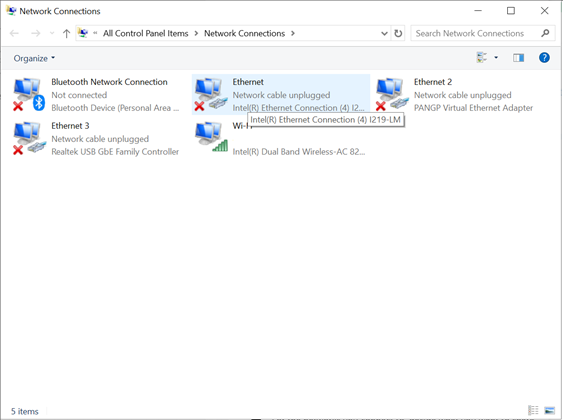The image size is (563, 420).
Task: Expand the address bar history dropdown
Action: (x=384, y=33)
